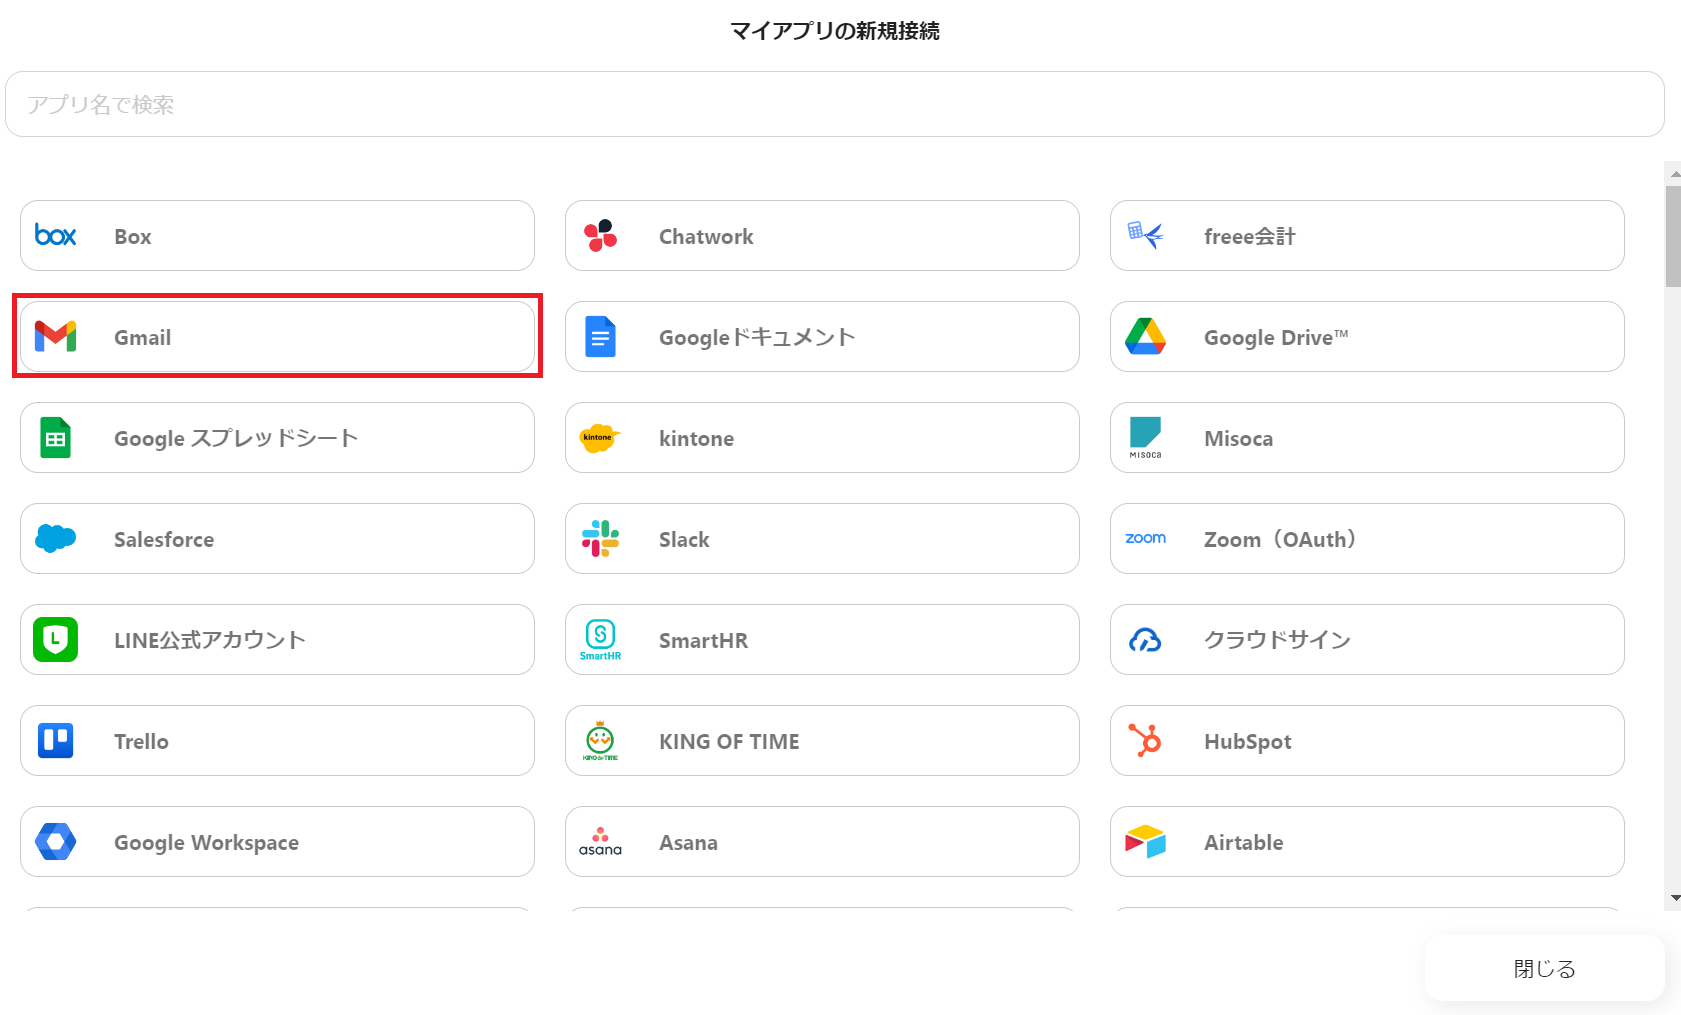Select the Google Workspace app label
Viewport: 1681px width, 1015px height.
tap(206, 842)
